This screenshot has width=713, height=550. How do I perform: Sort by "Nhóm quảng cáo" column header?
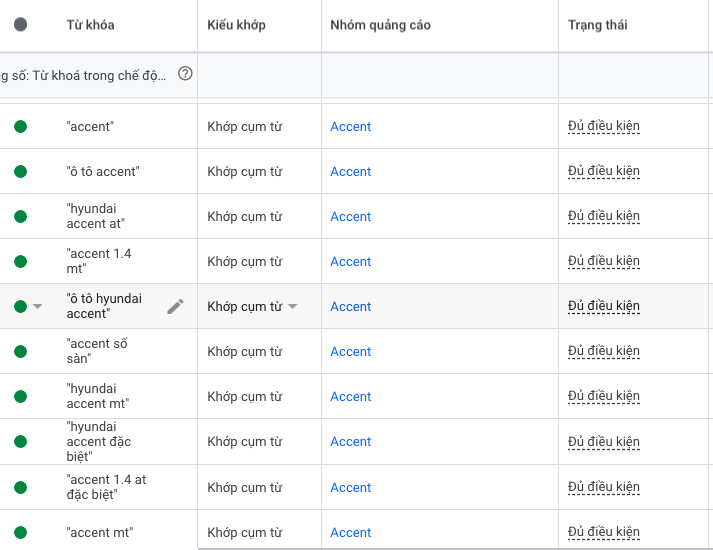380,25
